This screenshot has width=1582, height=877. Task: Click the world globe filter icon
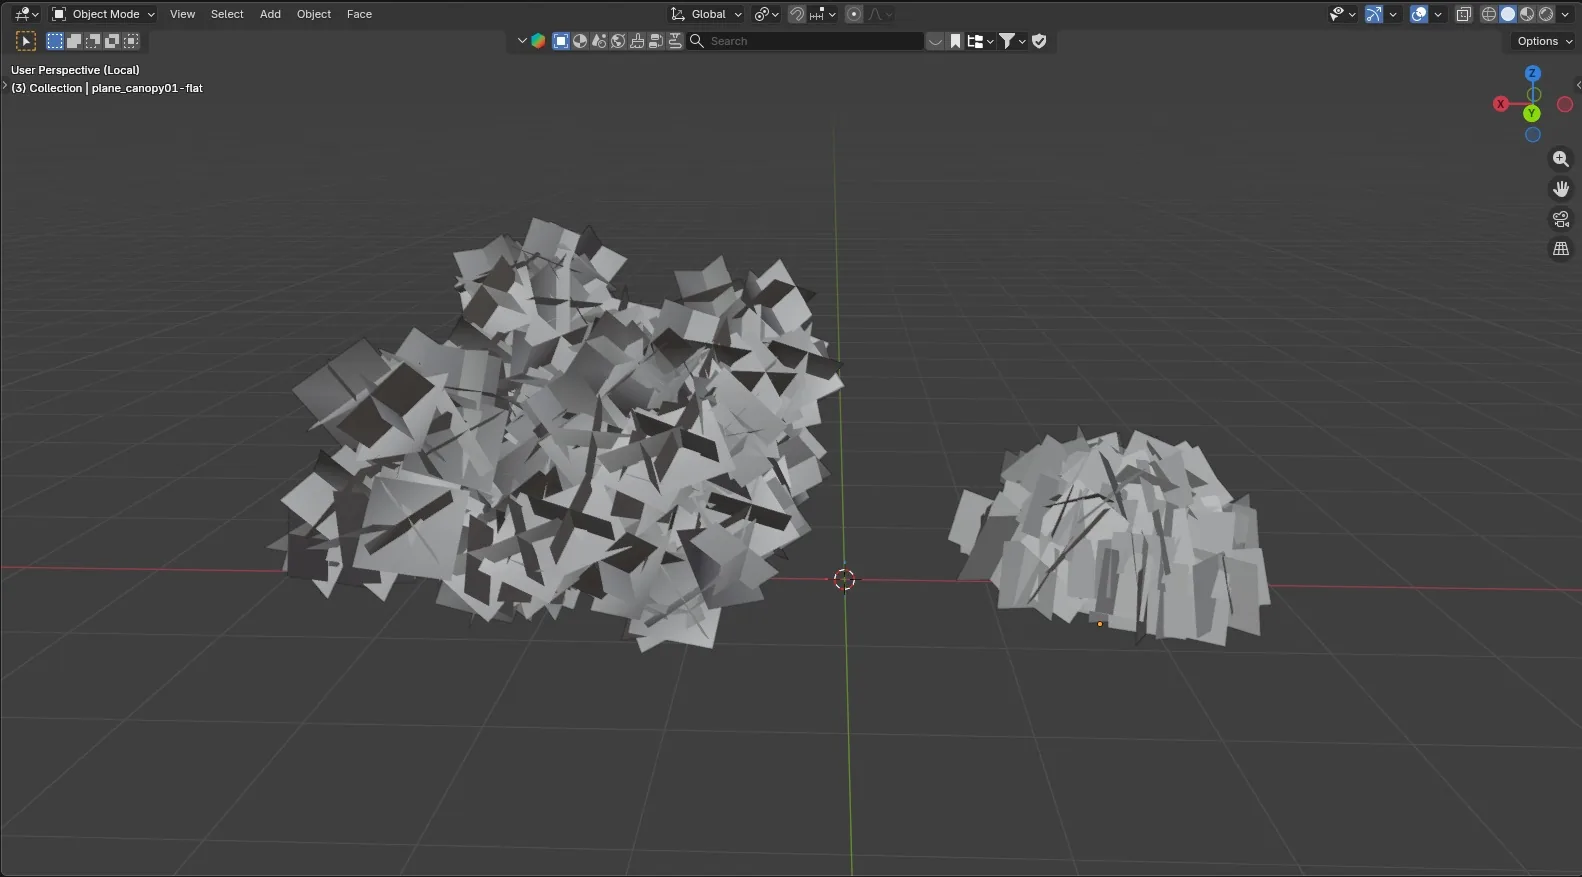tap(618, 41)
